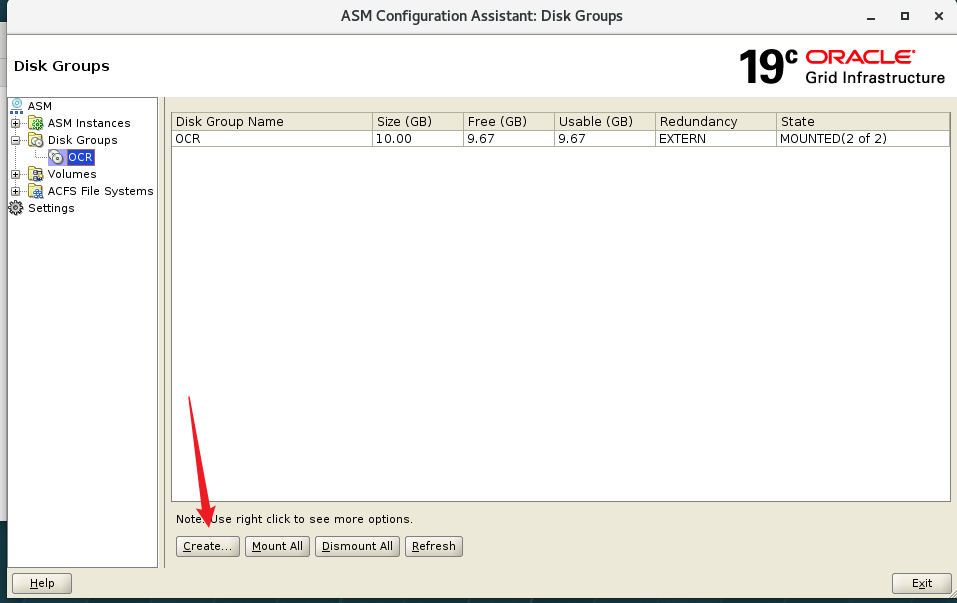The width and height of the screenshot is (957, 603).
Task: Open Help
Action: pos(42,583)
